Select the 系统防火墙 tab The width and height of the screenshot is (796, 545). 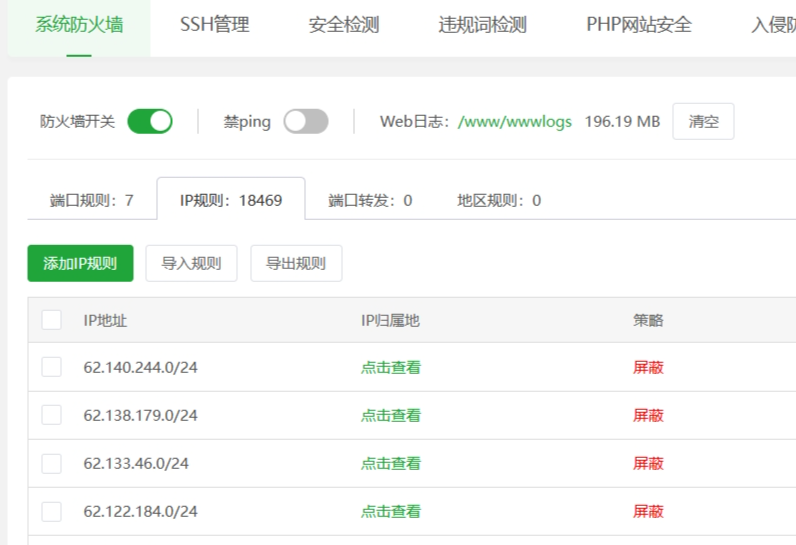(79, 25)
